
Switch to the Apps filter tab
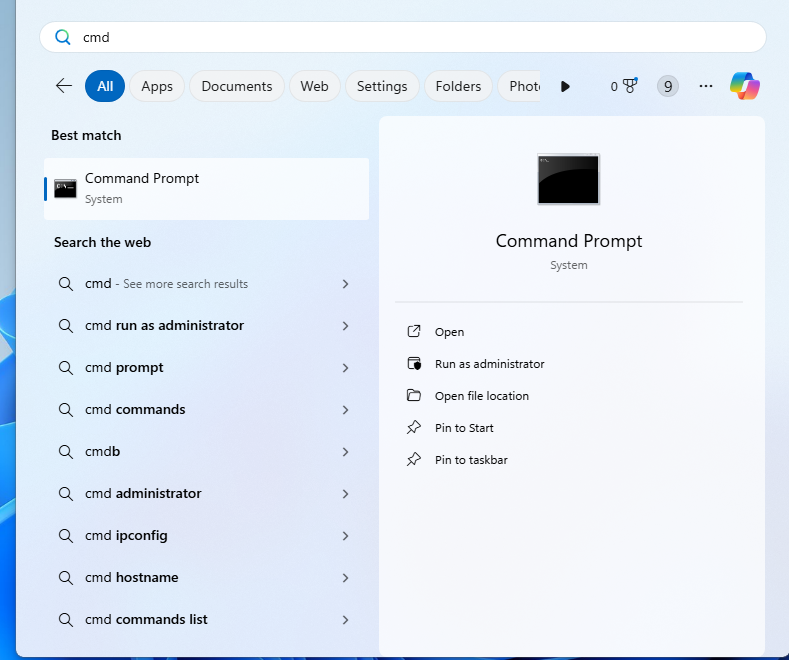coord(157,86)
